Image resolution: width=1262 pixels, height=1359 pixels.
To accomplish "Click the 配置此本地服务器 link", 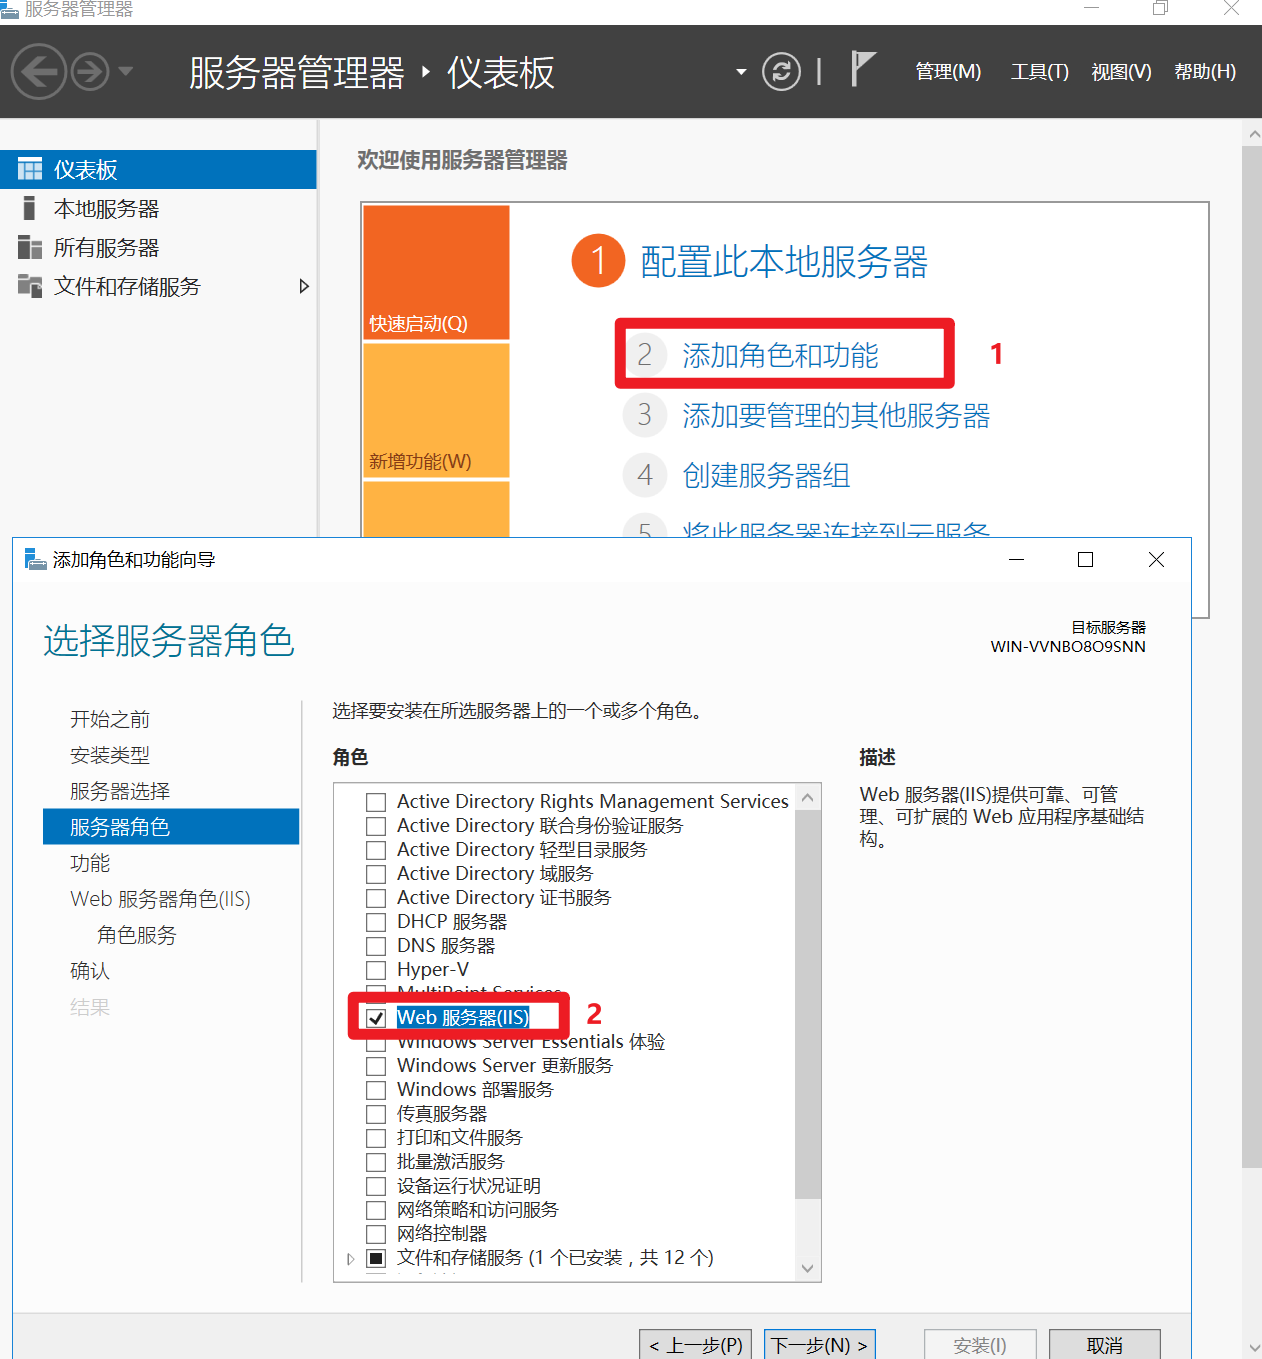I will (x=784, y=262).
